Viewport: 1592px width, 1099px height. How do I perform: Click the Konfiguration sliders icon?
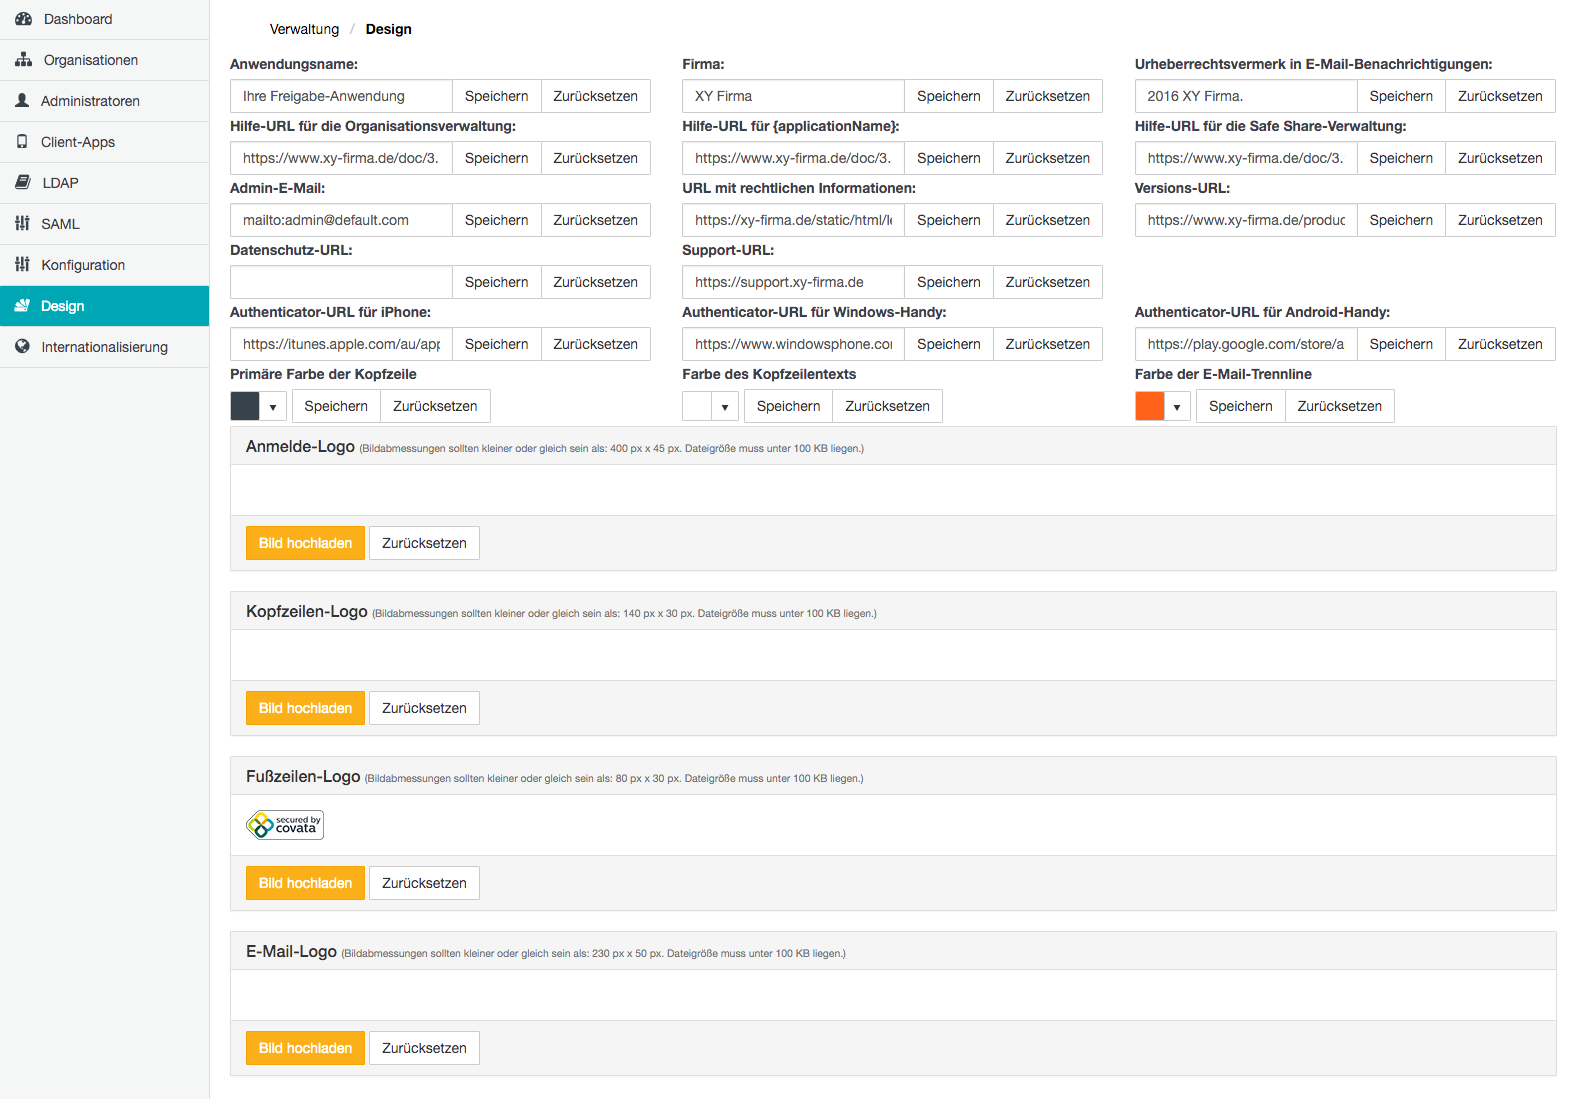(x=22, y=265)
